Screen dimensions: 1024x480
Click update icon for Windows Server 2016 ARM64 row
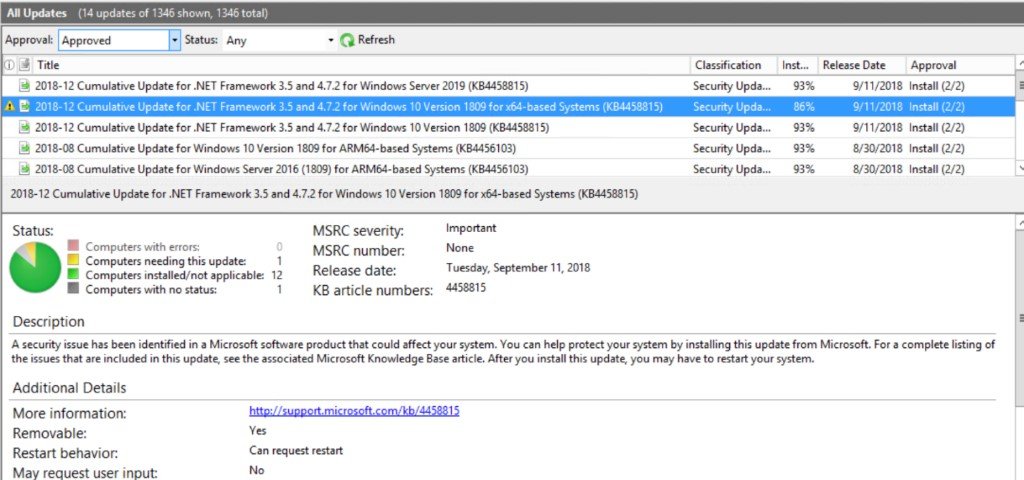click(25, 169)
